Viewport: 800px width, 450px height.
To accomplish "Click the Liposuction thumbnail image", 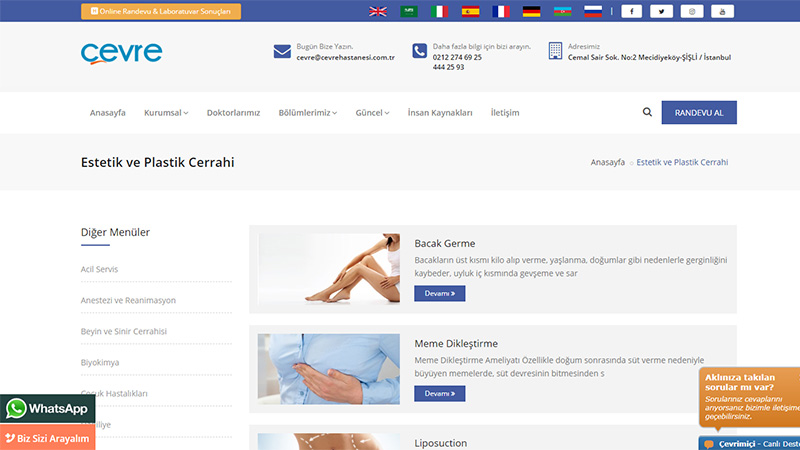I will [x=329, y=442].
